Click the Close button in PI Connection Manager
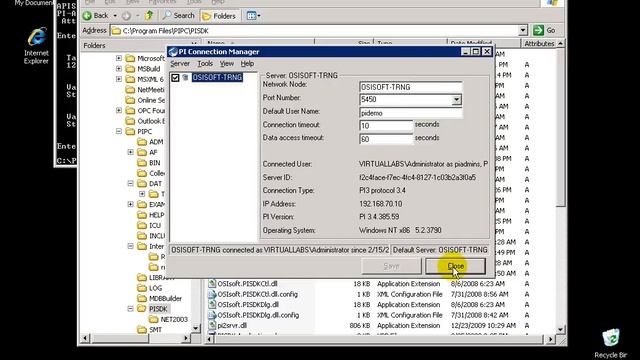The width and height of the screenshot is (640, 360). point(456,266)
